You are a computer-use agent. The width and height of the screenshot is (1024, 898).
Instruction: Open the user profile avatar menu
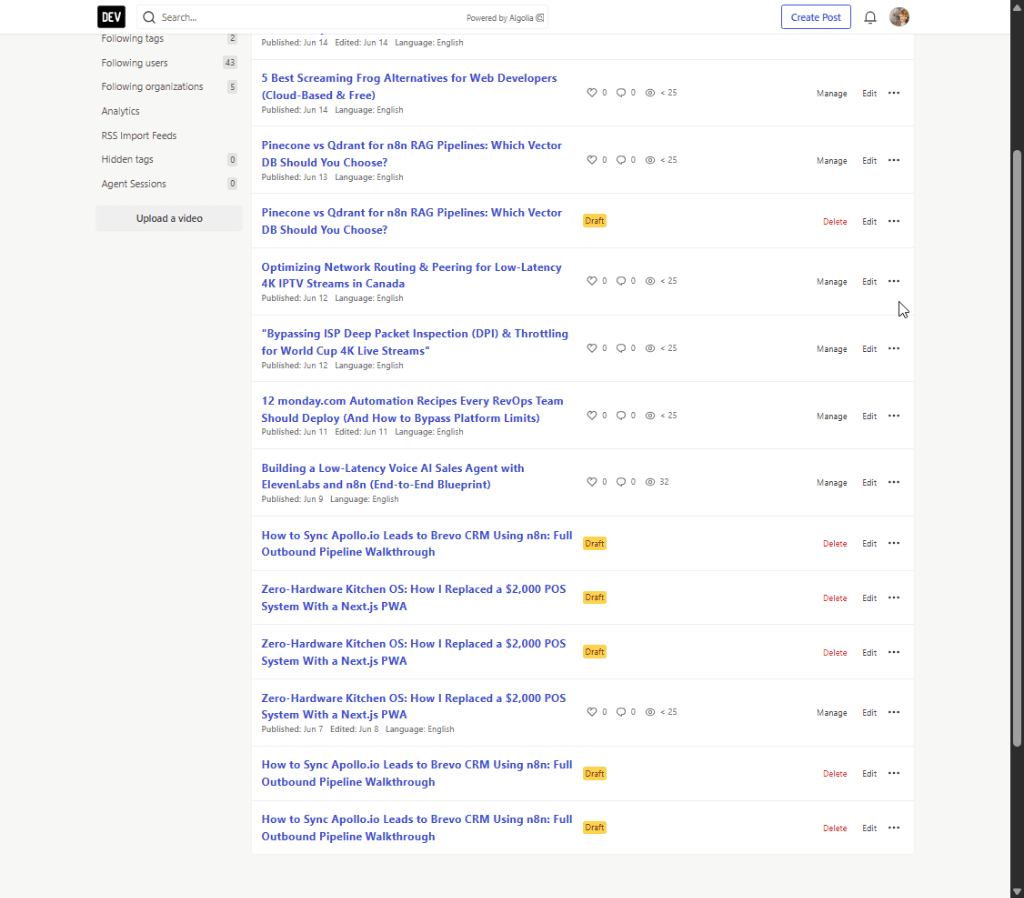[x=899, y=17]
